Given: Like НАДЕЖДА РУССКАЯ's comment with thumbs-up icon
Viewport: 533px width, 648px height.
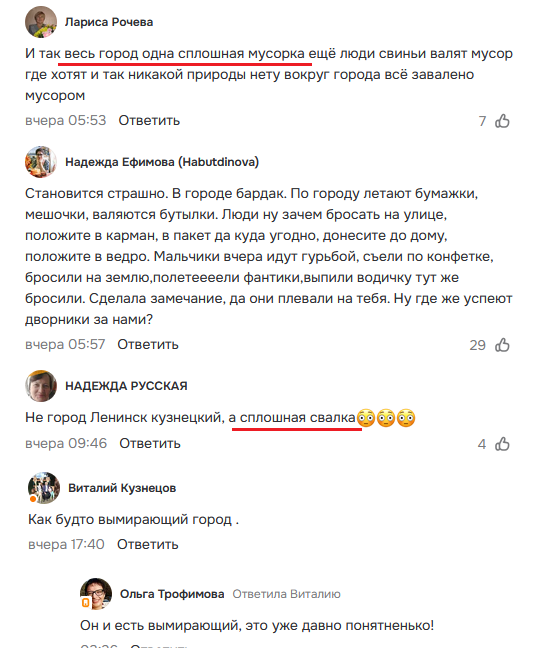Looking at the screenshot, I should tap(502, 444).
